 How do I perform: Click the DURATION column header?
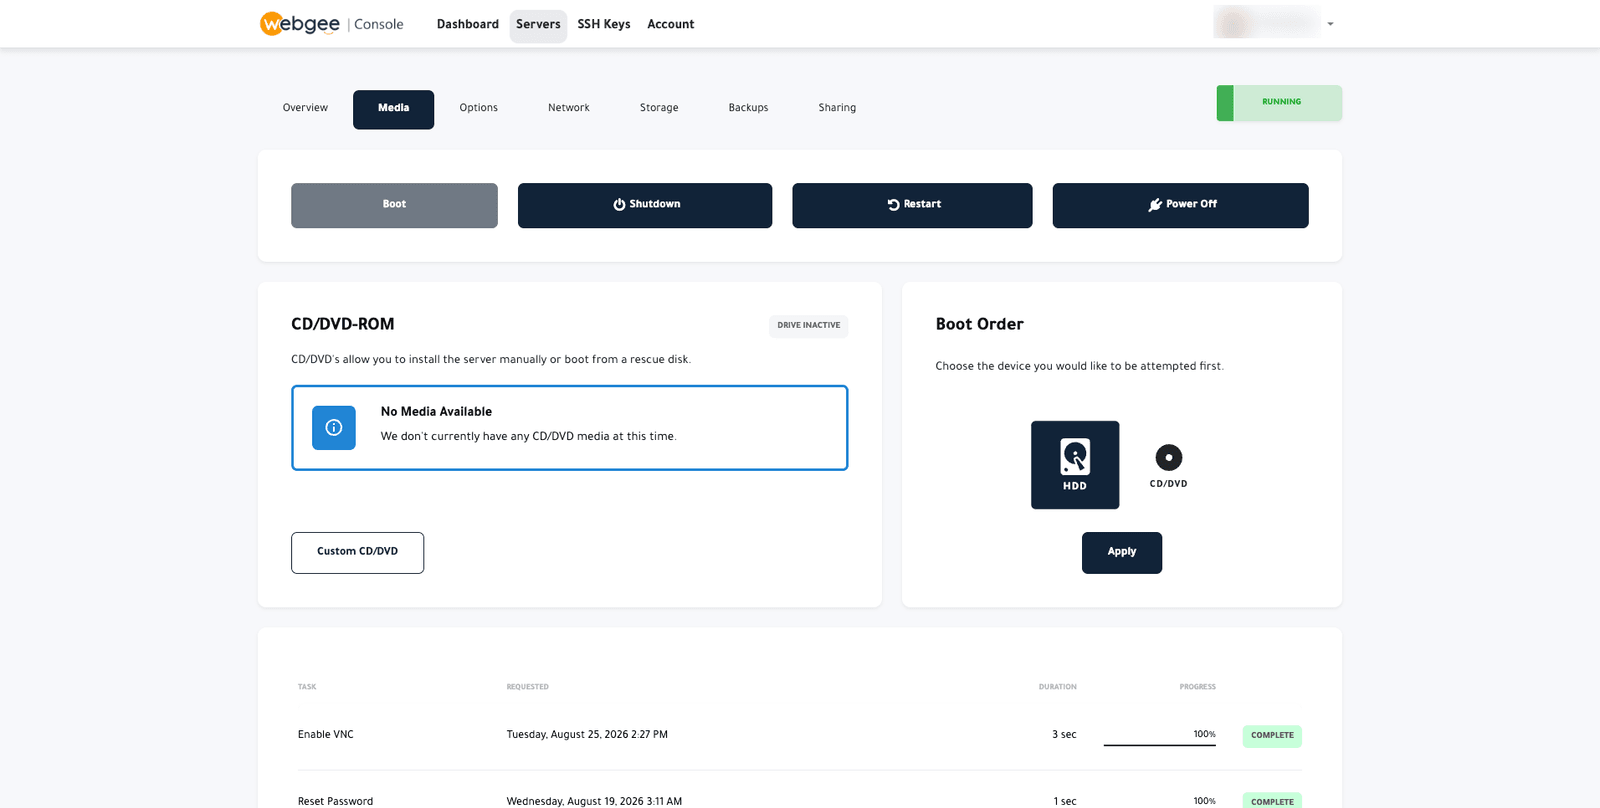click(1057, 687)
